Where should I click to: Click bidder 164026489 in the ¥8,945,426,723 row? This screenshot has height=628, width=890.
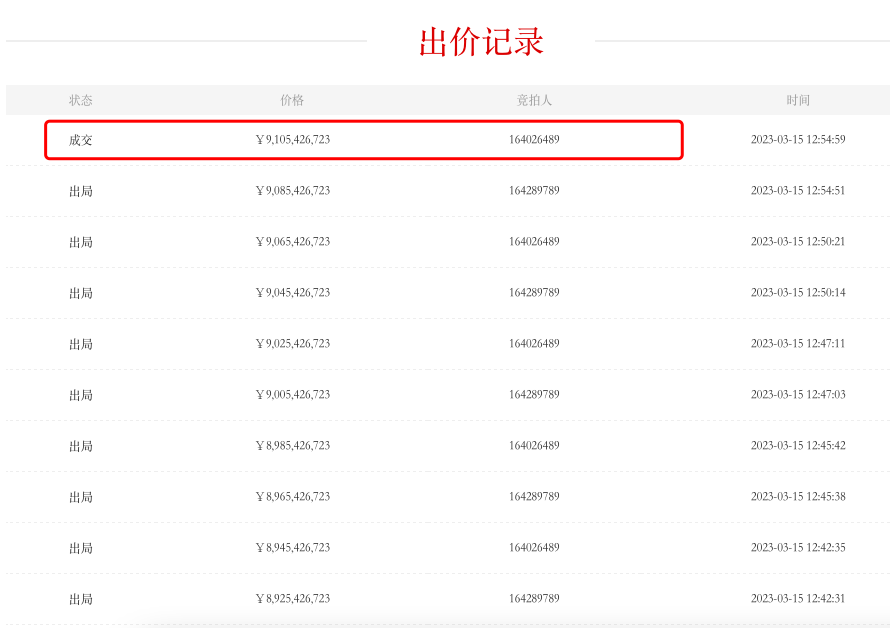click(534, 548)
